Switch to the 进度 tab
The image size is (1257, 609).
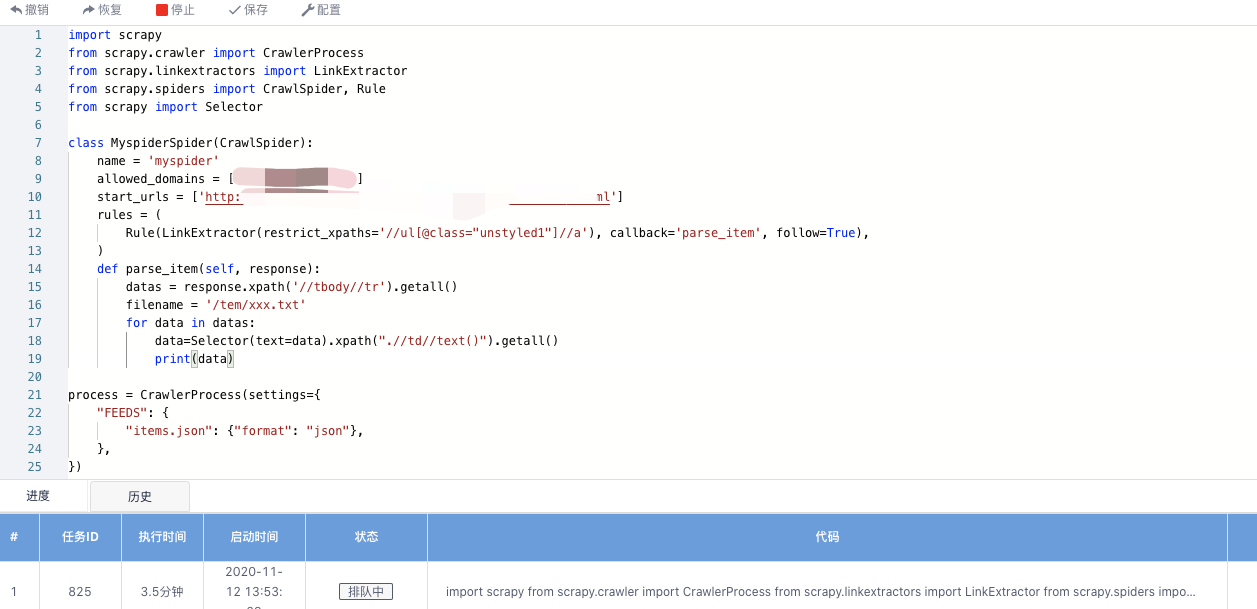click(x=39, y=495)
